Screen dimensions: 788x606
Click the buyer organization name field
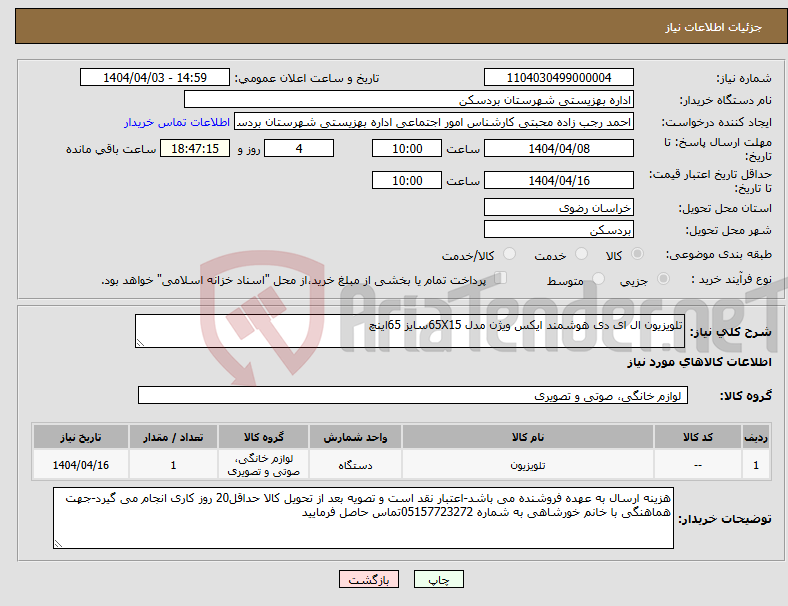[409, 99]
